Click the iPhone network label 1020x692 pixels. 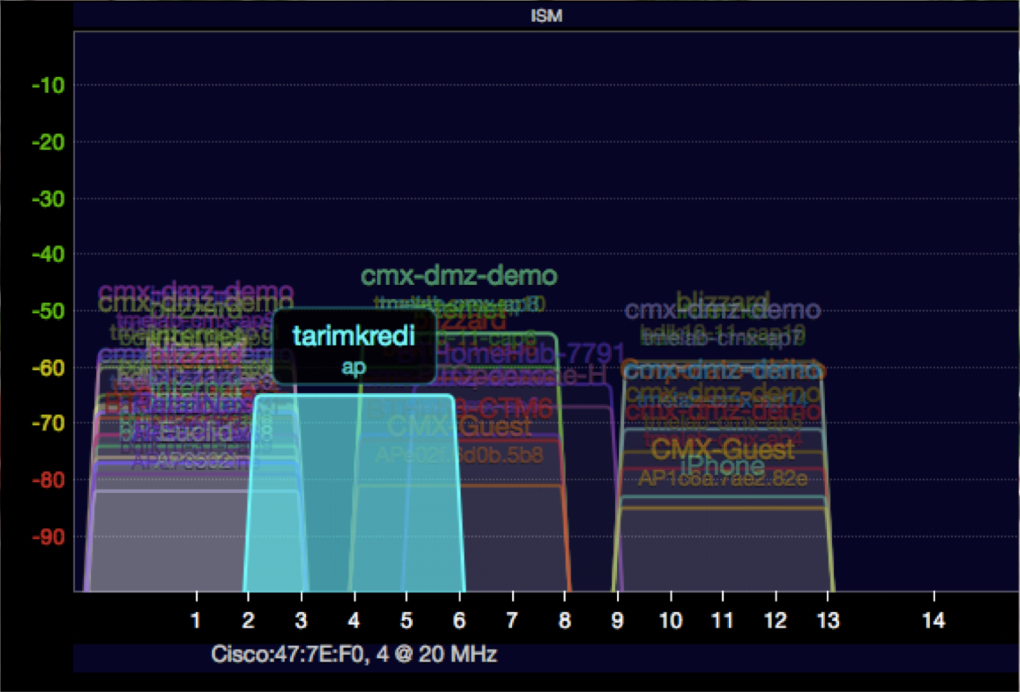pyautogui.click(x=723, y=466)
